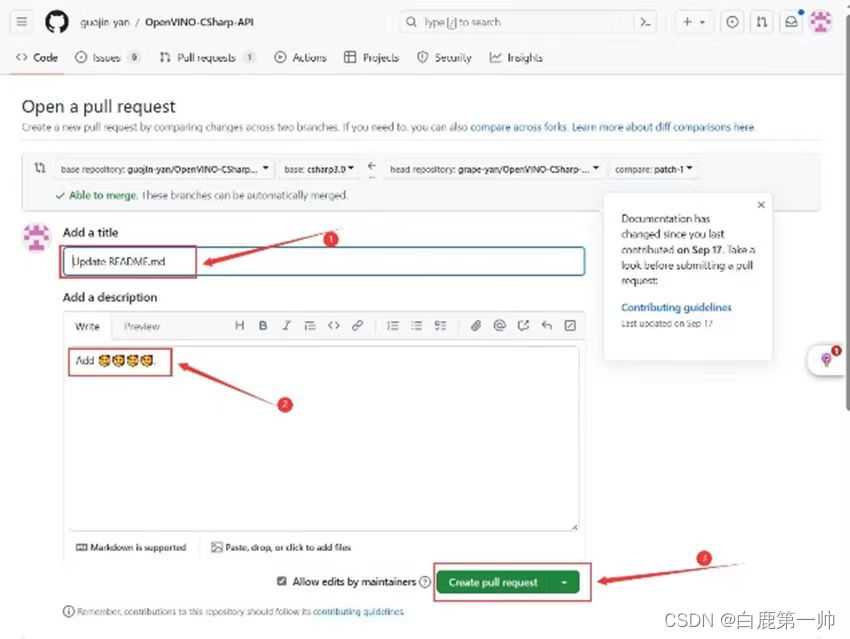850x639 pixels.
Task: Add a task list
Action: tap(440, 326)
